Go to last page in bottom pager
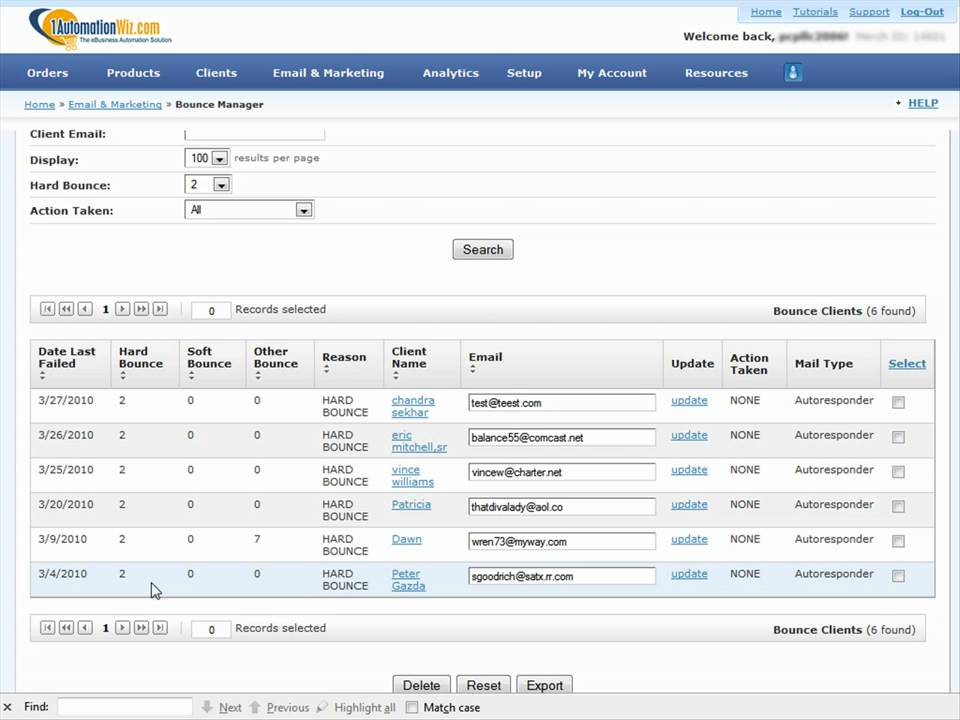The height and width of the screenshot is (720, 960). click(x=160, y=628)
